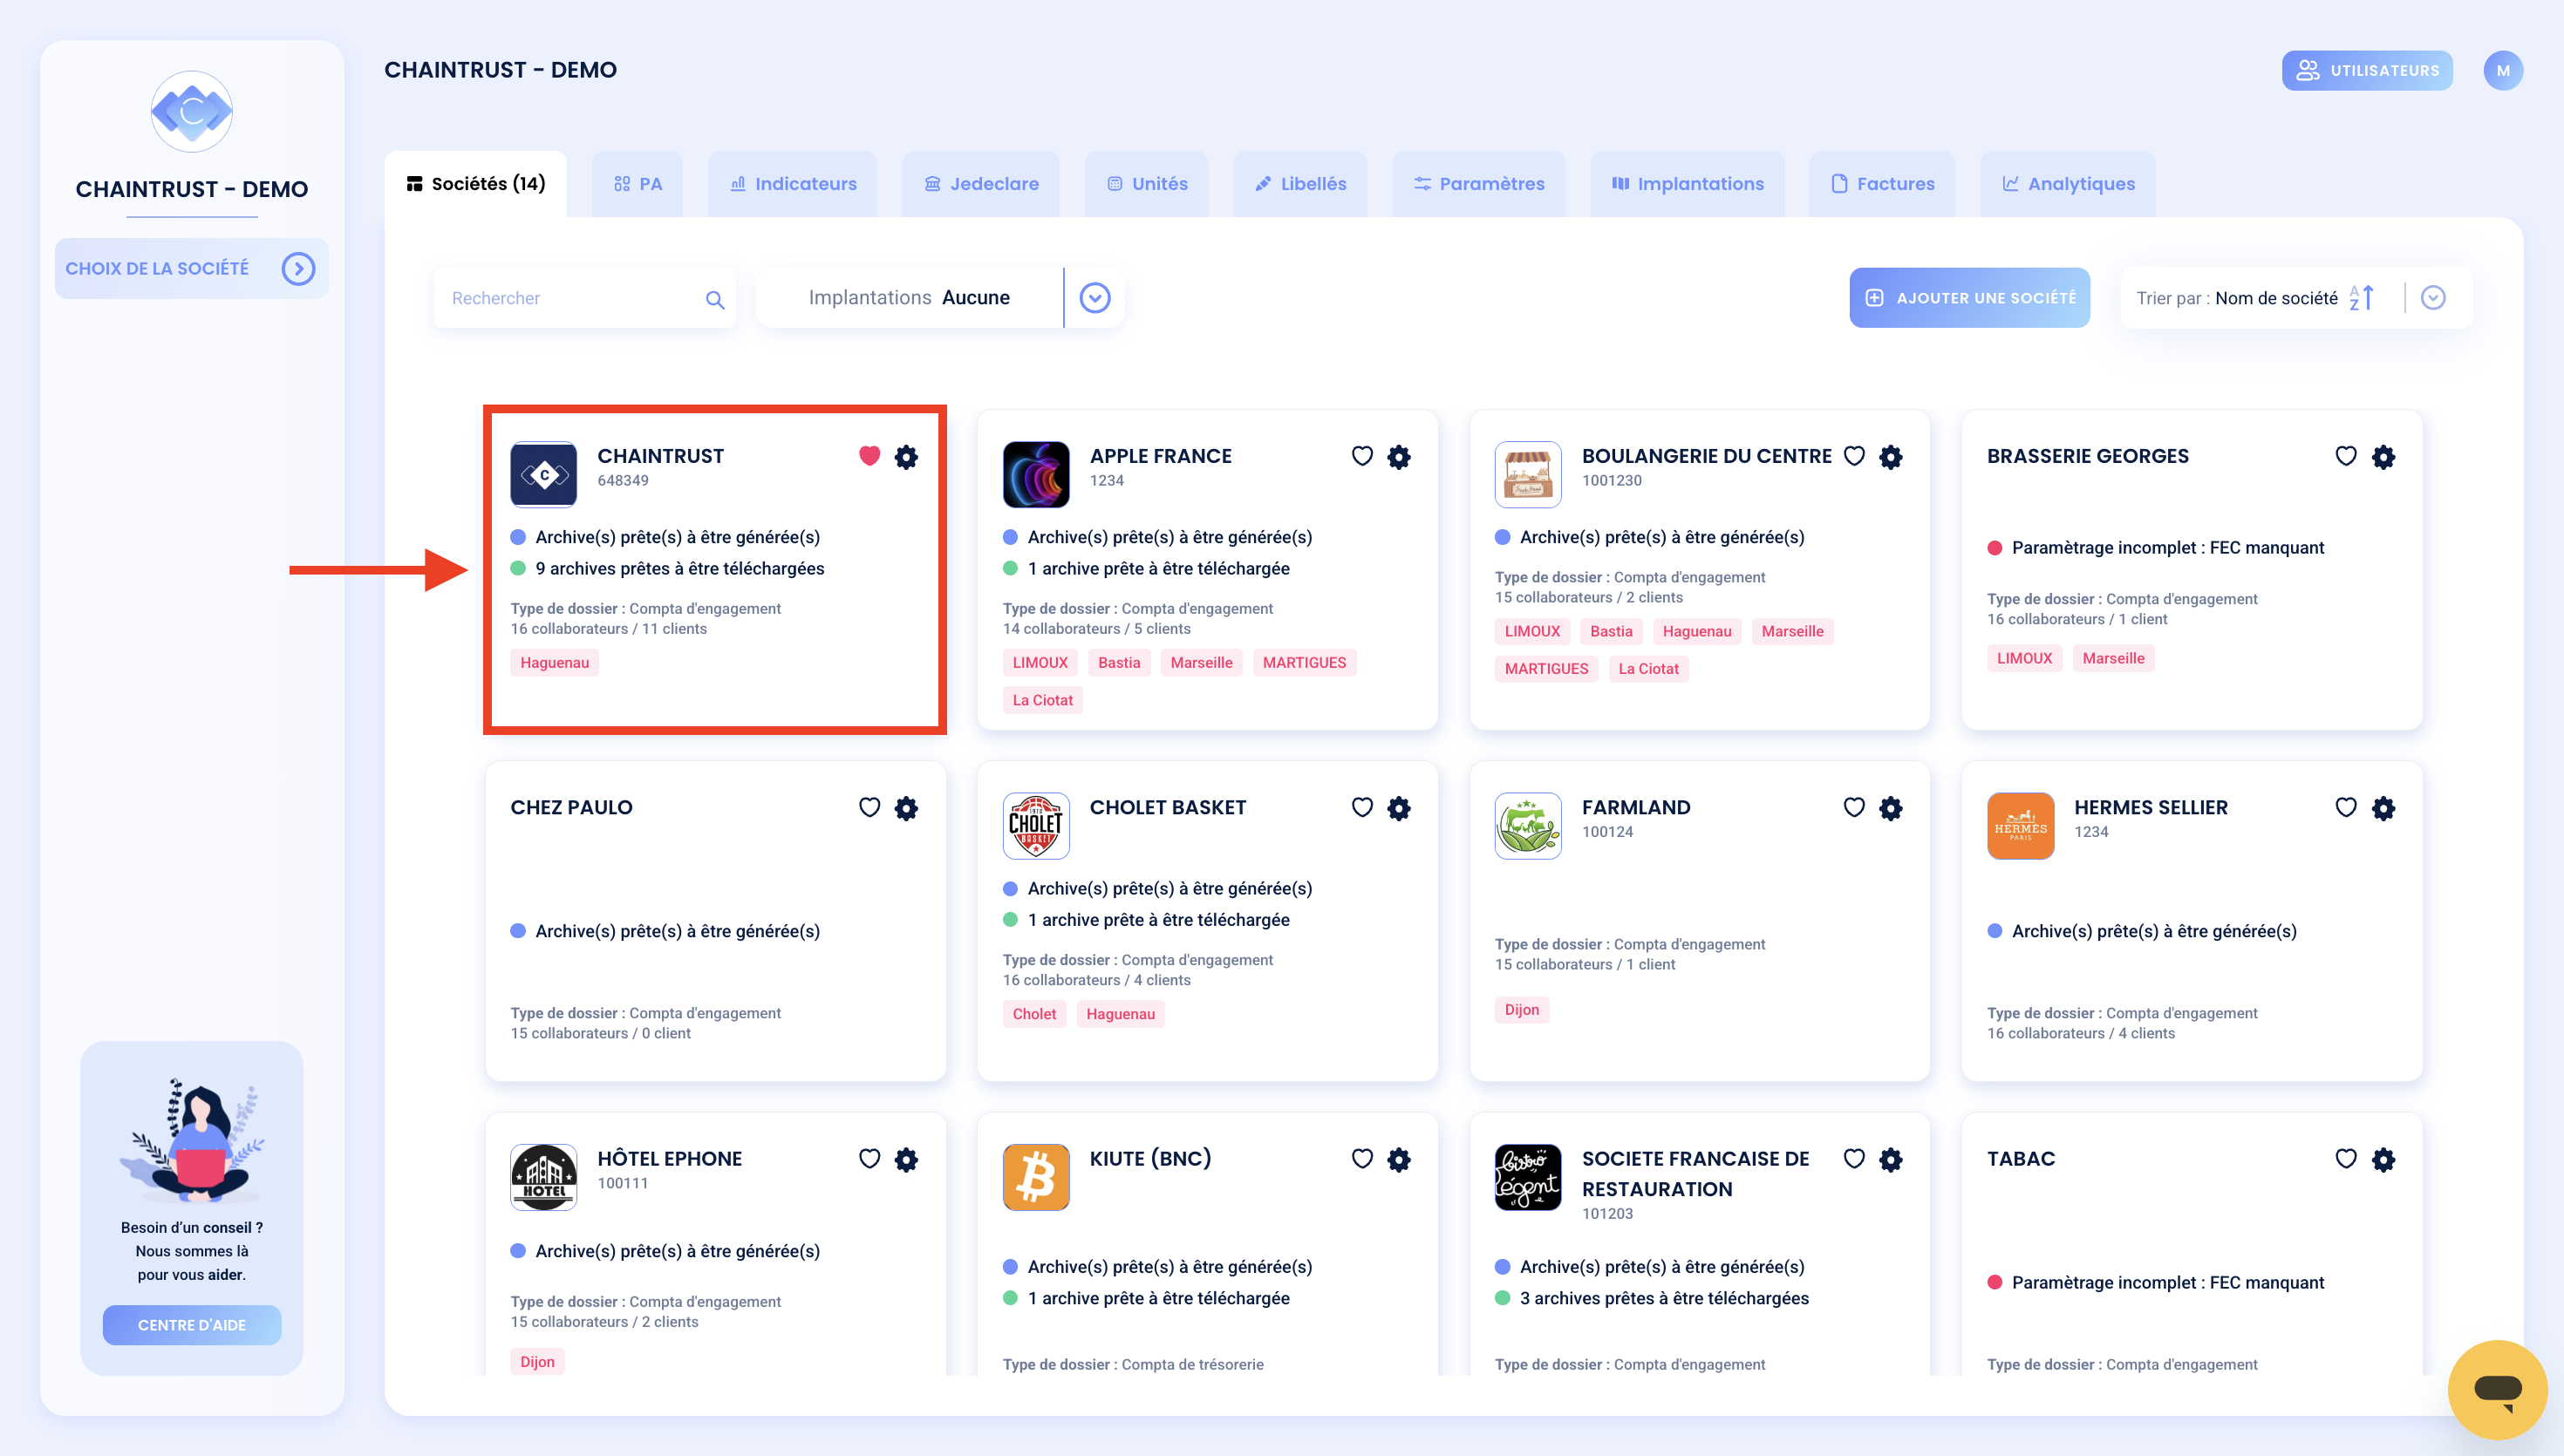Open settings gear for CHAINTRUST company
Image resolution: width=2564 pixels, height=1456 pixels.
click(906, 457)
